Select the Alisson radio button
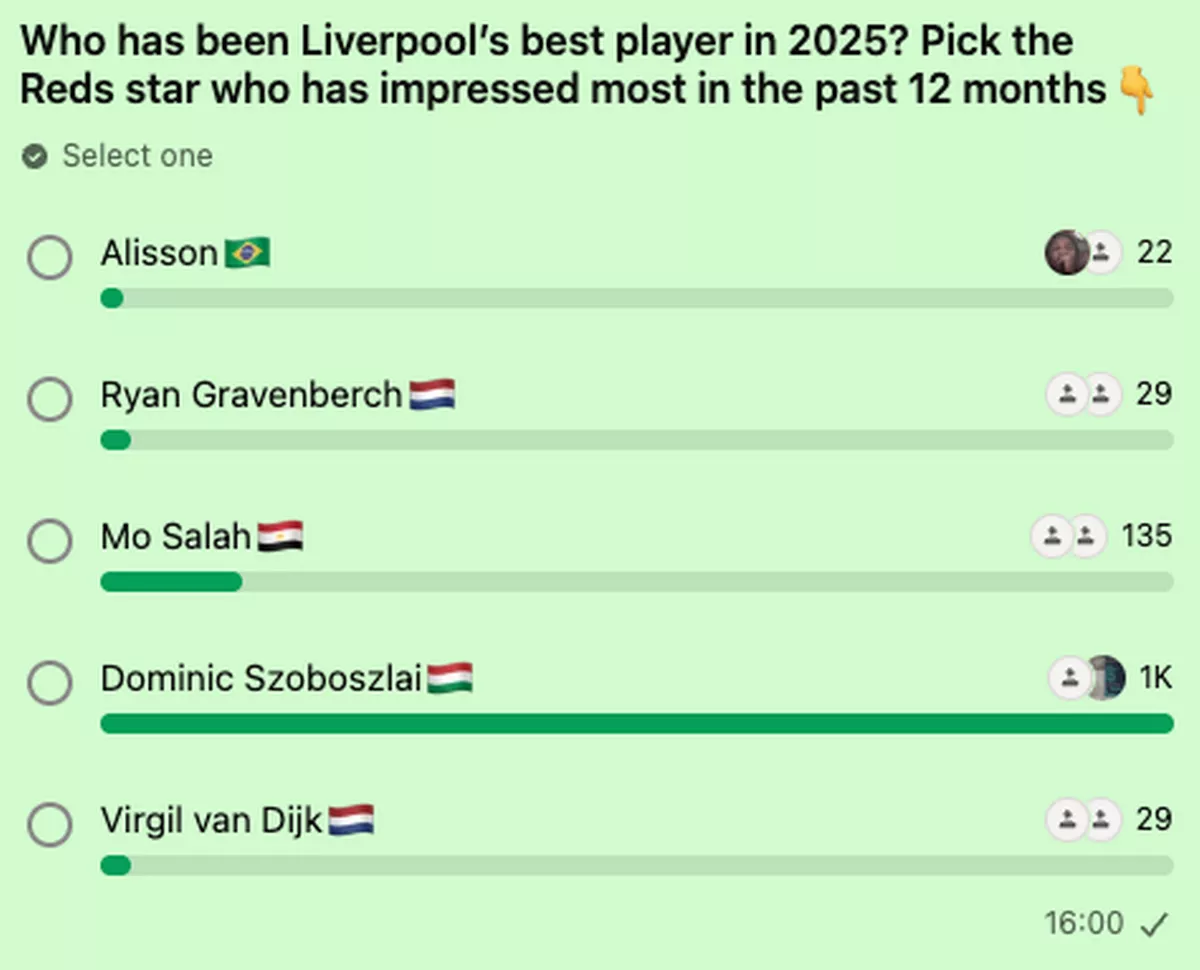The height and width of the screenshot is (970, 1200). [49, 258]
